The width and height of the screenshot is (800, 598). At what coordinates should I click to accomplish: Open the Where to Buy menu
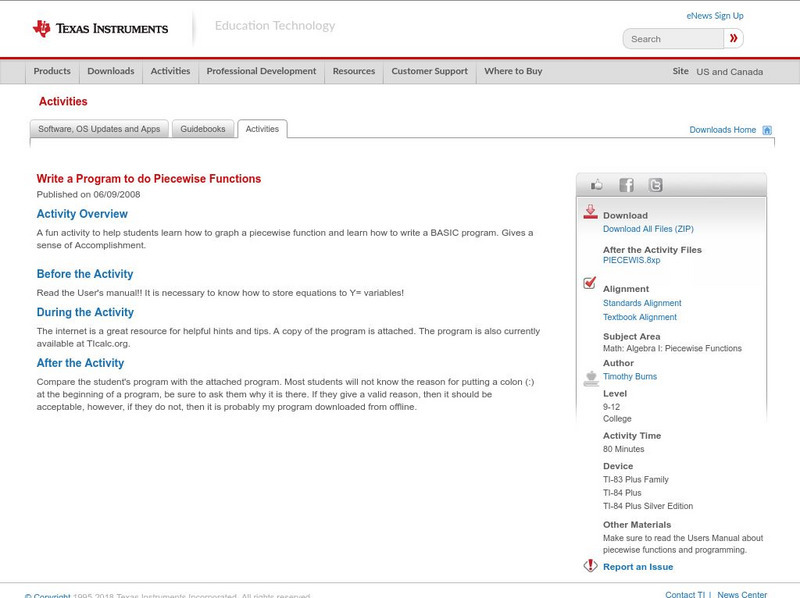coord(513,71)
